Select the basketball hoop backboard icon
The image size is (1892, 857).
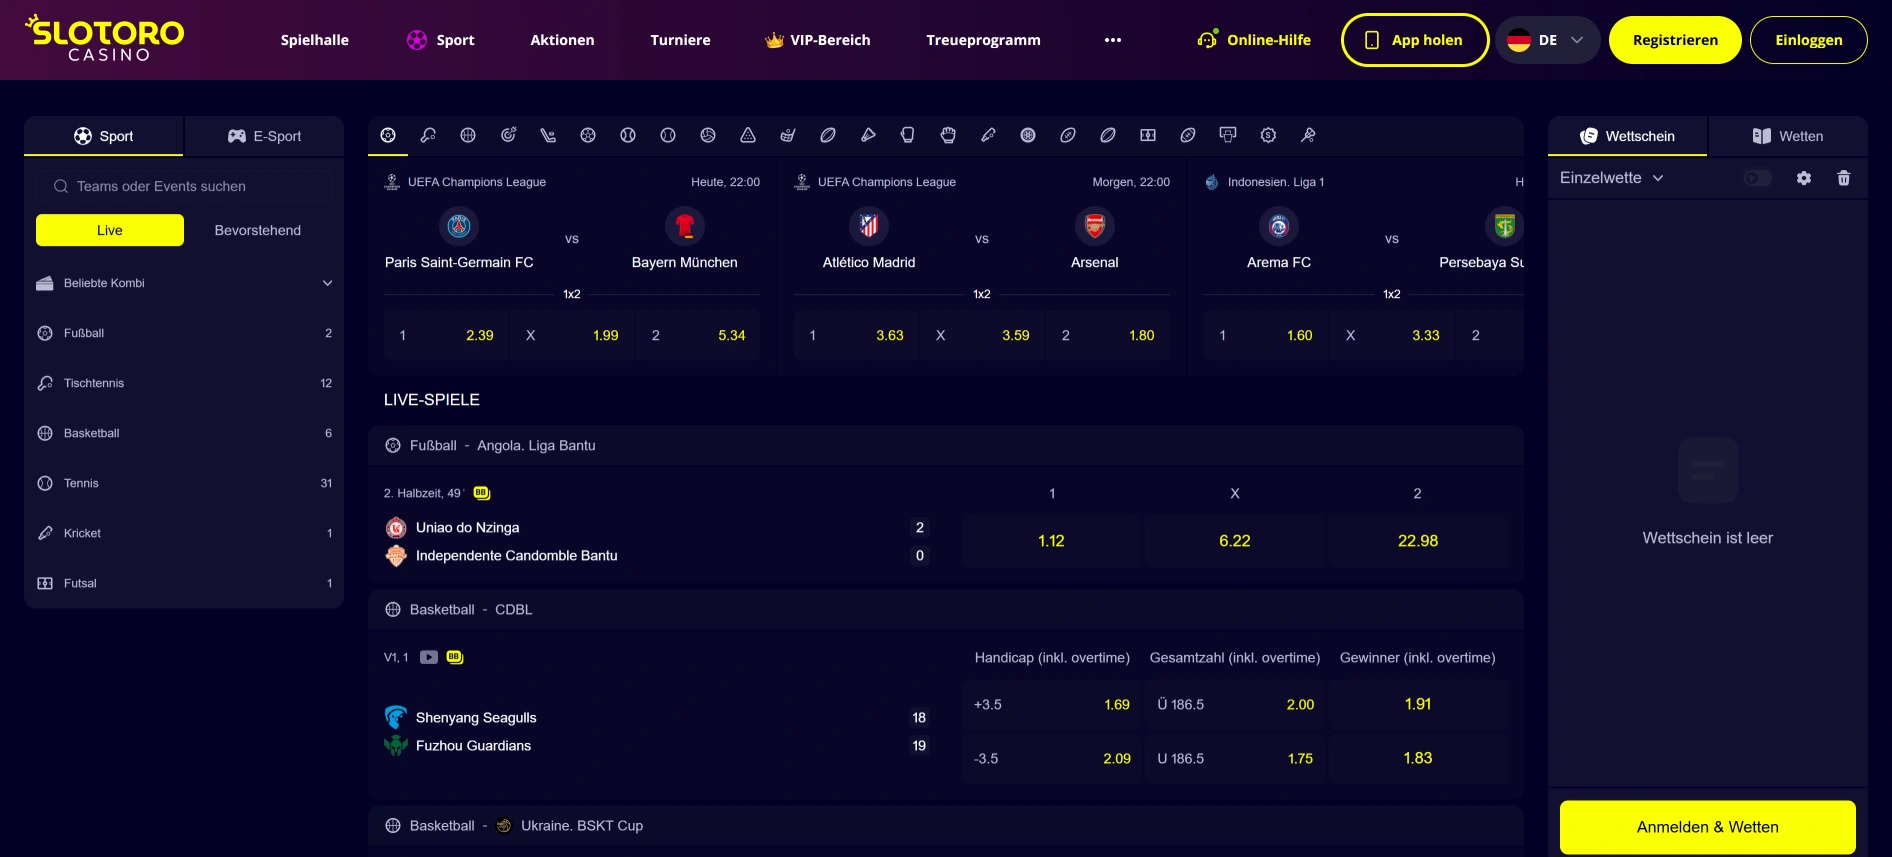click(x=1228, y=135)
